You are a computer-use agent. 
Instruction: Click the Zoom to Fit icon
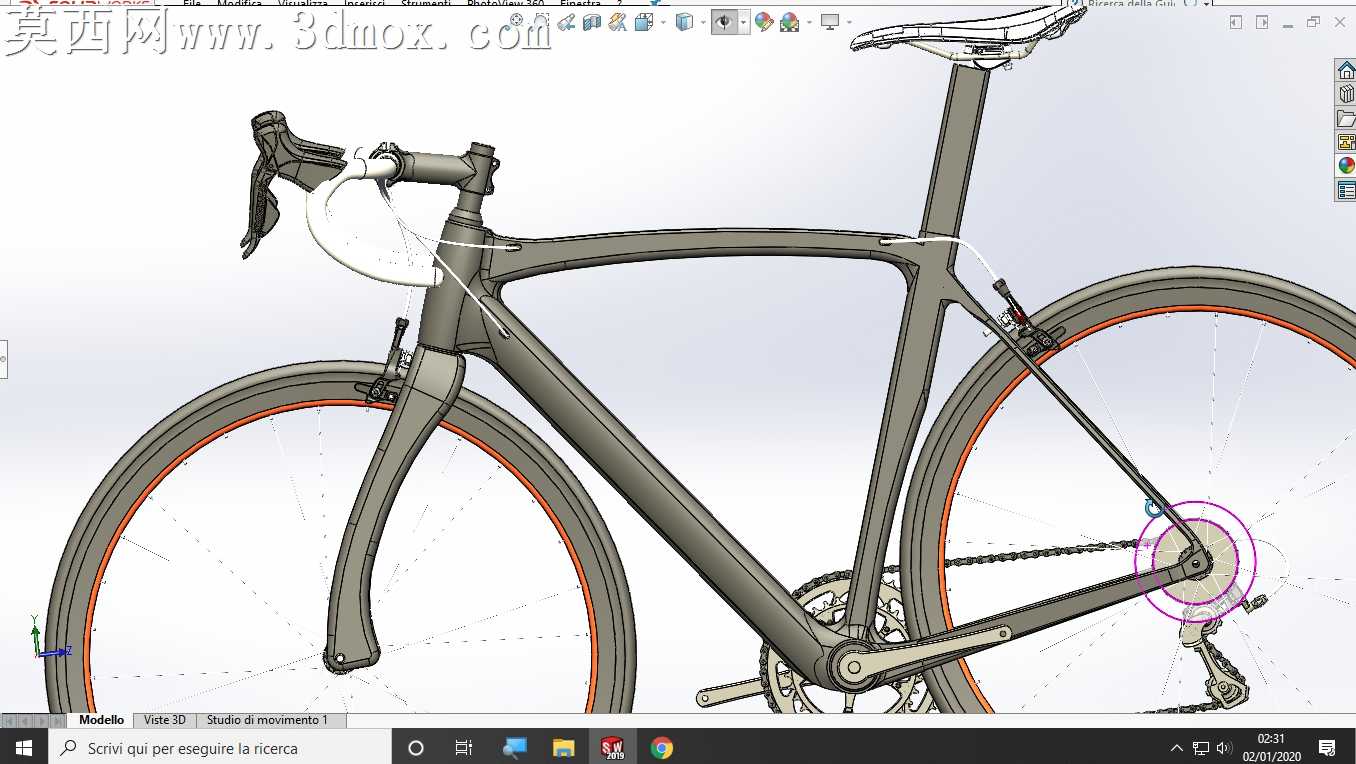[x=516, y=20]
